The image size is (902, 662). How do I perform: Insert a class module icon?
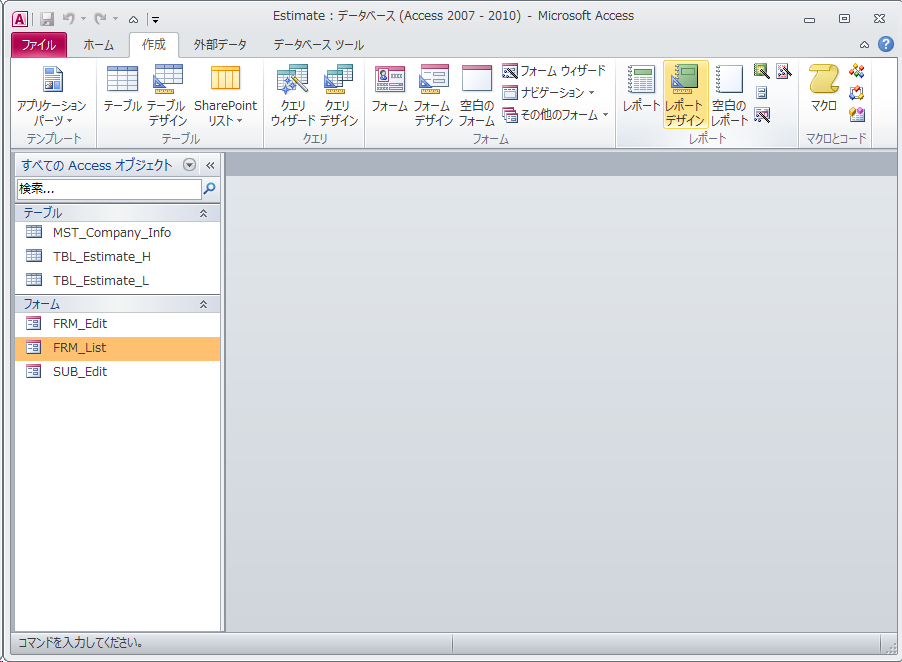click(x=857, y=93)
